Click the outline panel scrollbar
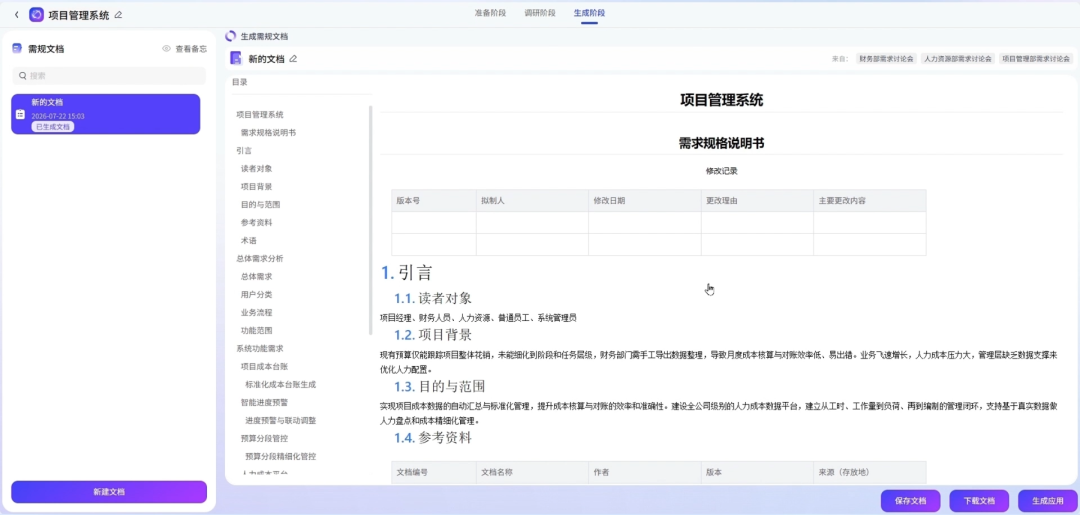The image size is (1080, 515). tap(371, 220)
